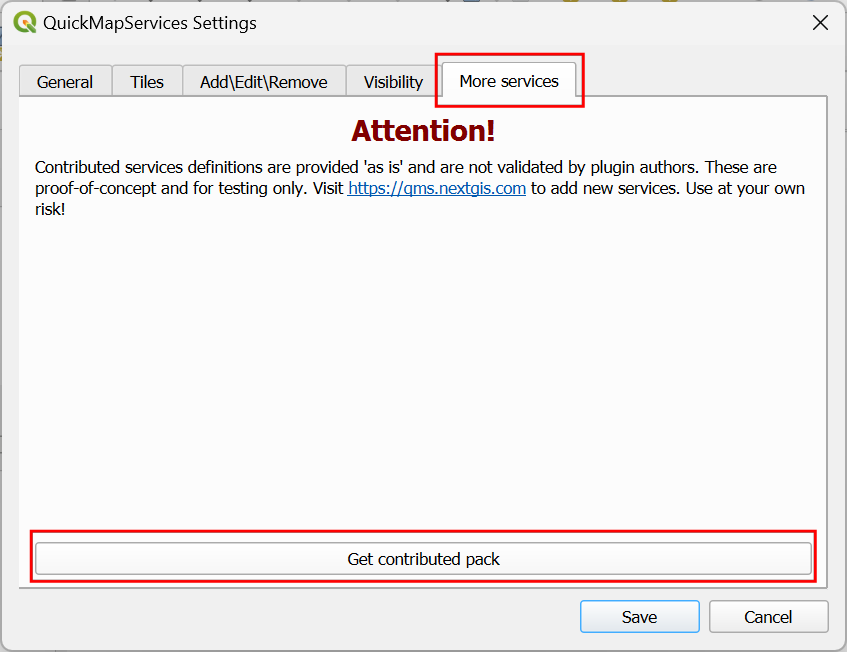Save the plugin settings

[639, 617]
